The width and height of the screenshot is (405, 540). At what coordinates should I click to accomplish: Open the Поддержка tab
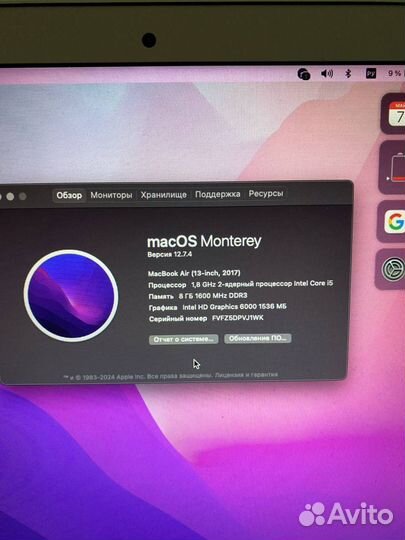218,194
